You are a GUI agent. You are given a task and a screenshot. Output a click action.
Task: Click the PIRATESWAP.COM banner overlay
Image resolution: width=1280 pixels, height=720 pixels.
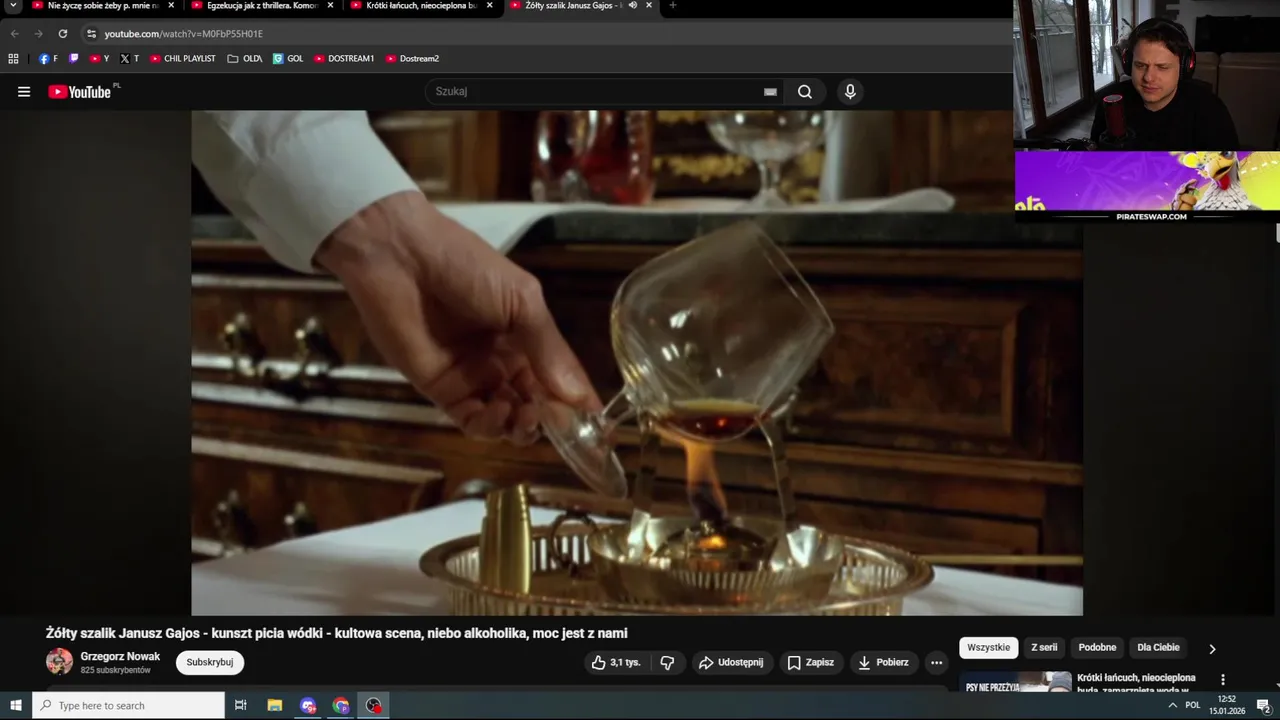click(x=1147, y=186)
